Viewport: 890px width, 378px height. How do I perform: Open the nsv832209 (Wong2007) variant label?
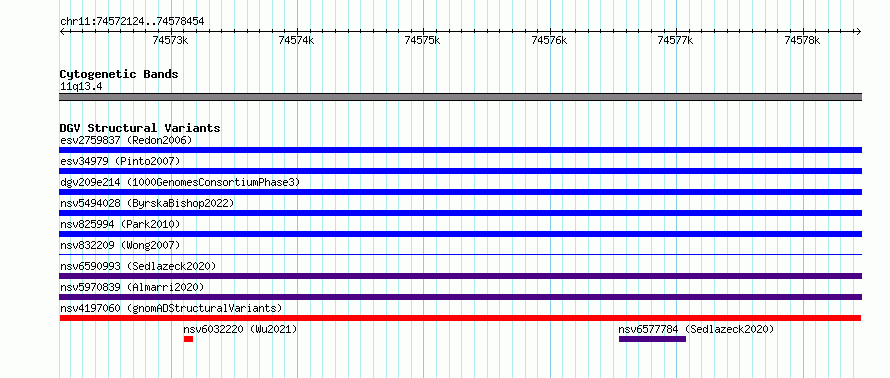[120, 245]
